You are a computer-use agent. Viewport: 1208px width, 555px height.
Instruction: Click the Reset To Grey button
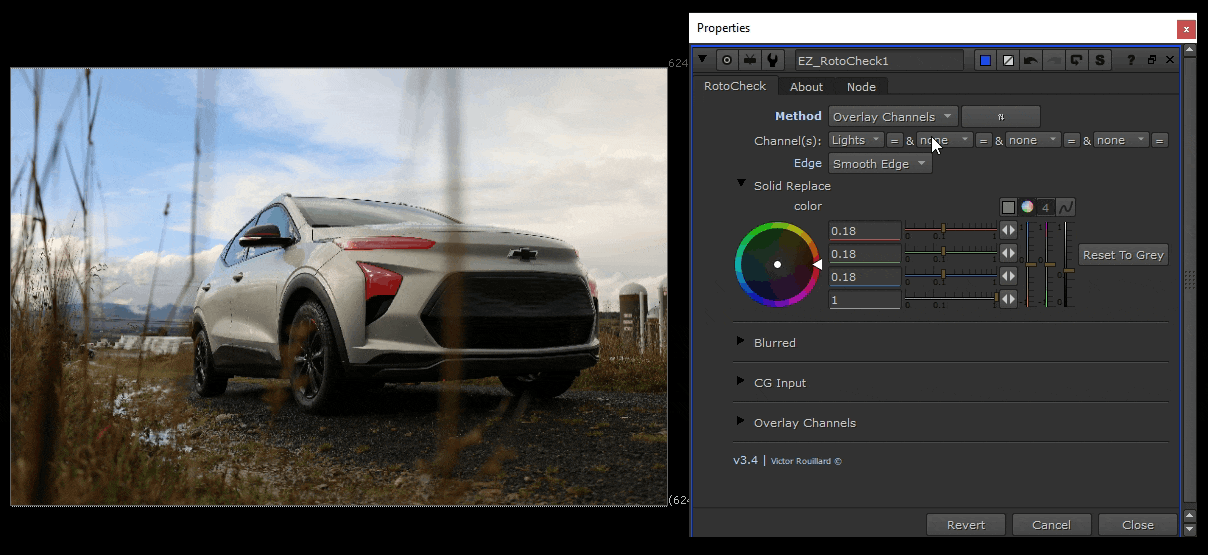[1123, 255]
